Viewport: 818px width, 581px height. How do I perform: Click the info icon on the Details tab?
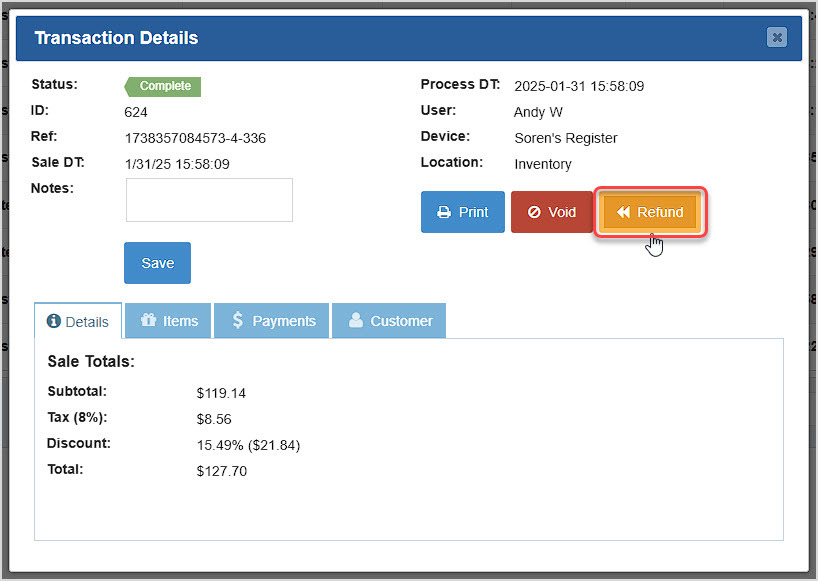pos(55,321)
